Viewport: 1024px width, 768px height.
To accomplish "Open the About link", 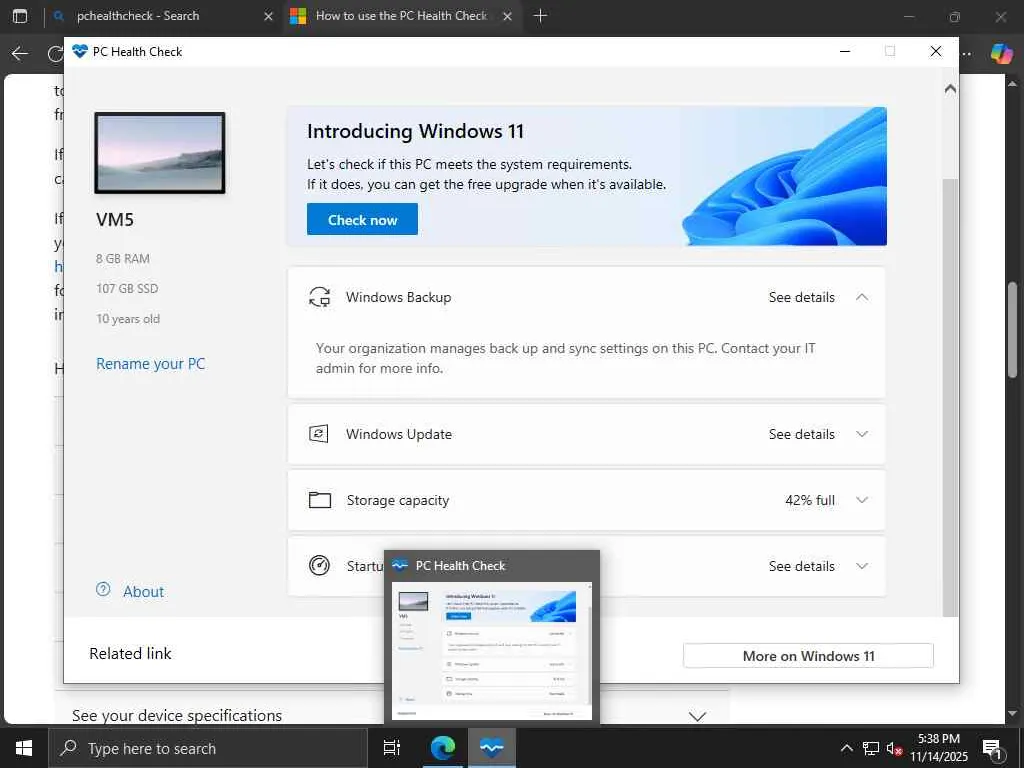I will click(x=144, y=592).
